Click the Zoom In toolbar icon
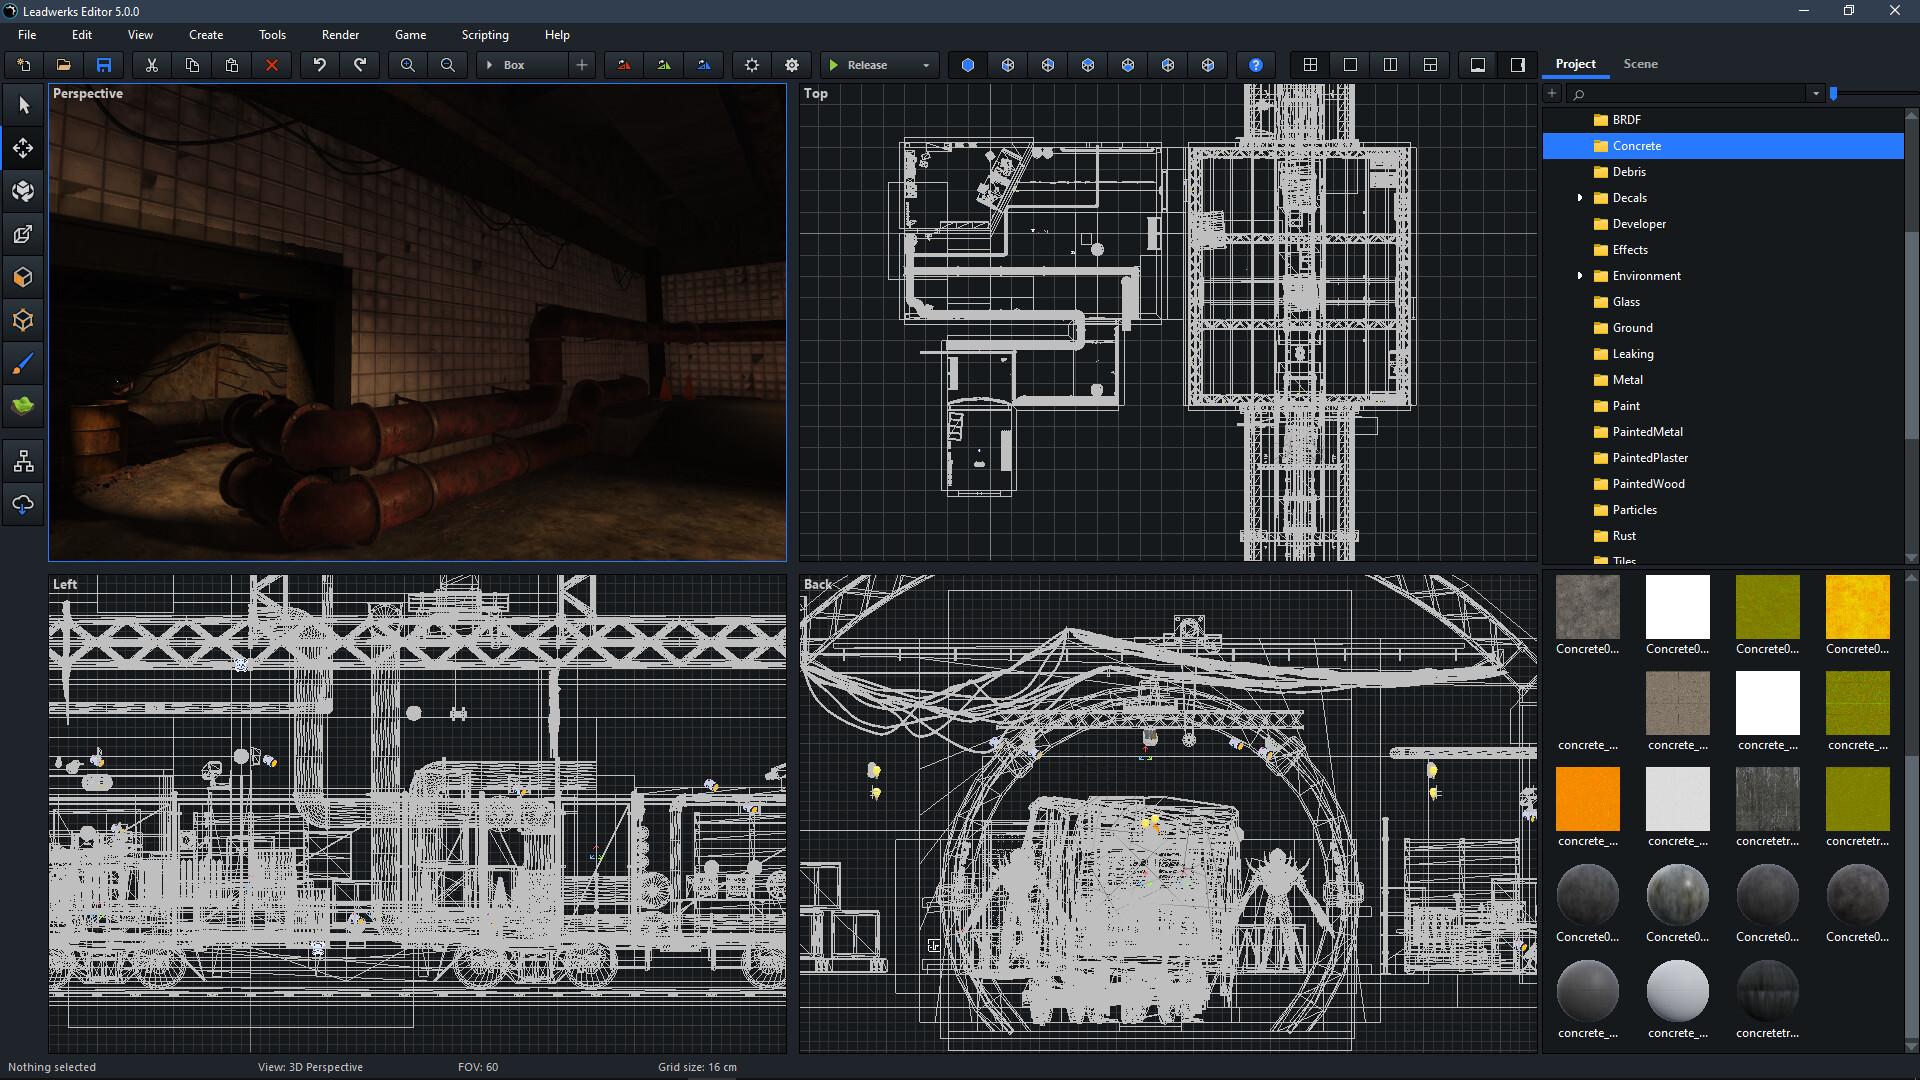 tap(407, 64)
